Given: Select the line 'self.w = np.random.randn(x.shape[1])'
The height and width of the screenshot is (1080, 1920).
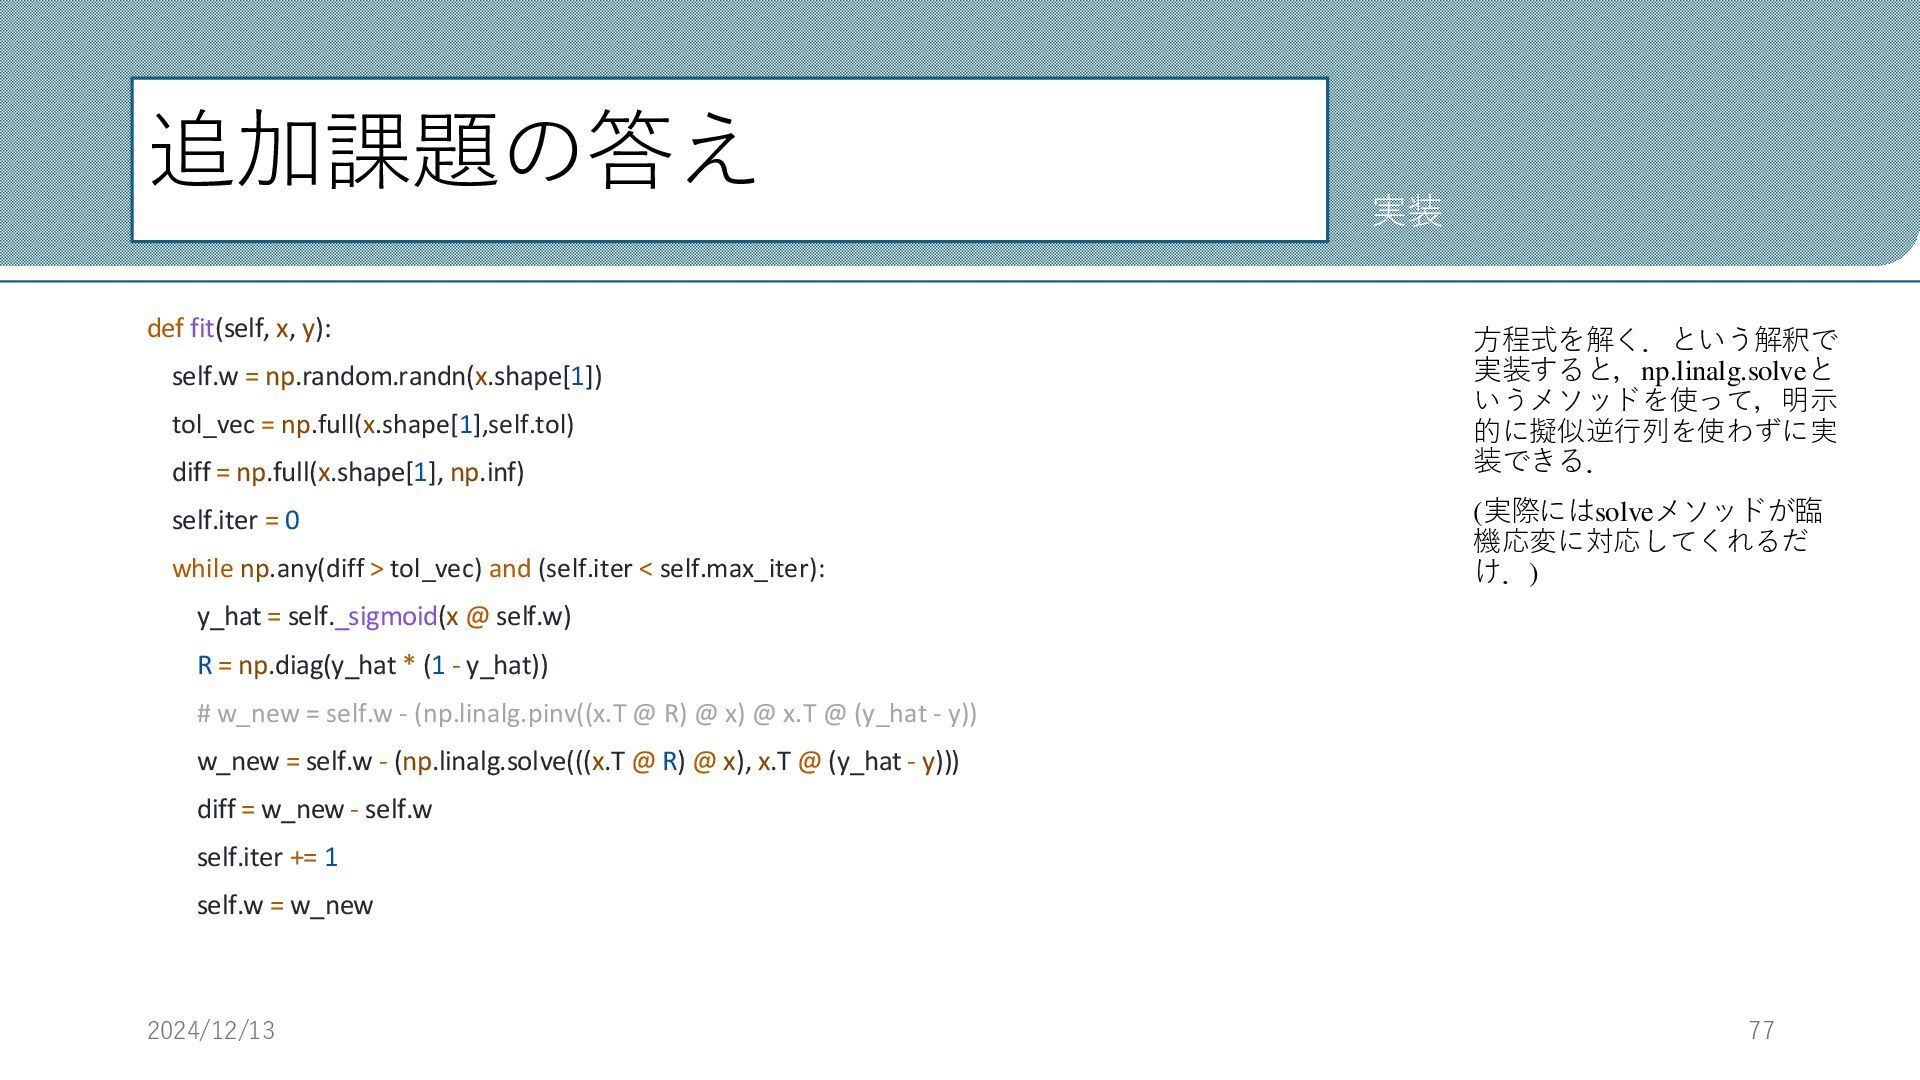Looking at the screenshot, I should pyautogui.click(x=387, y=376).
